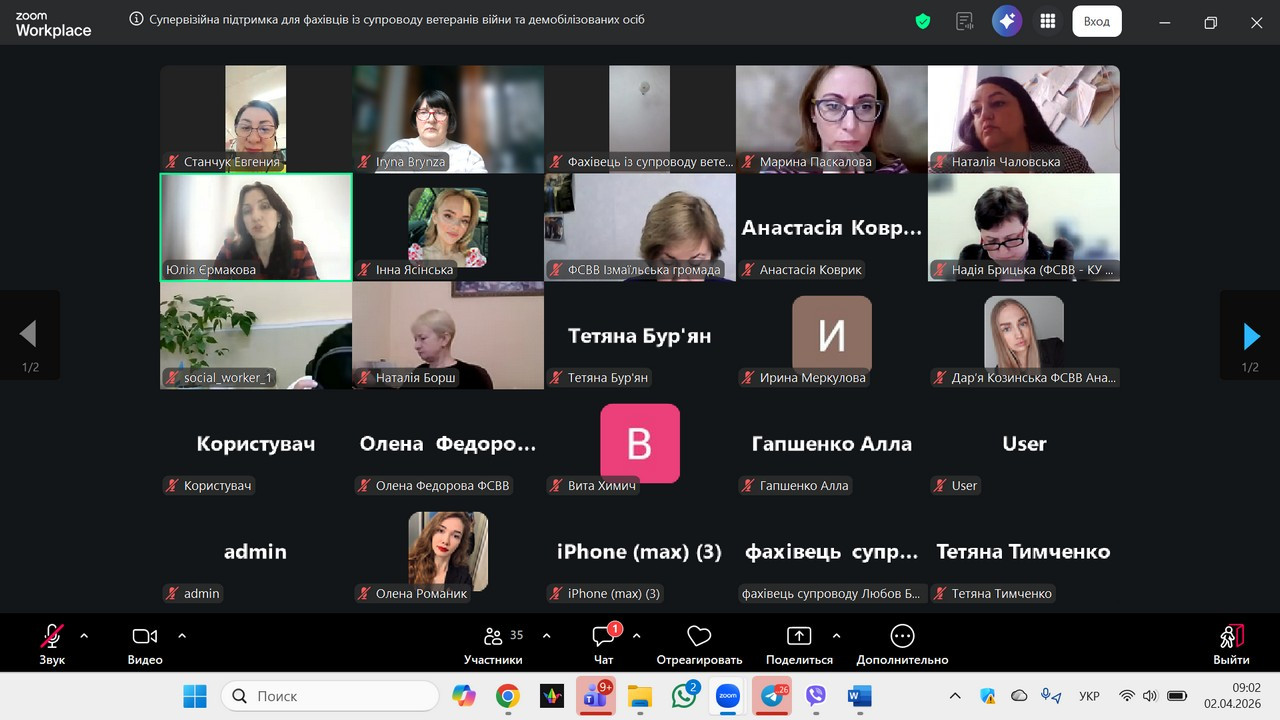Click Ирина Меркулова's avatar with letter И
The image size is (1280, 720).
[x=832, y=335]
